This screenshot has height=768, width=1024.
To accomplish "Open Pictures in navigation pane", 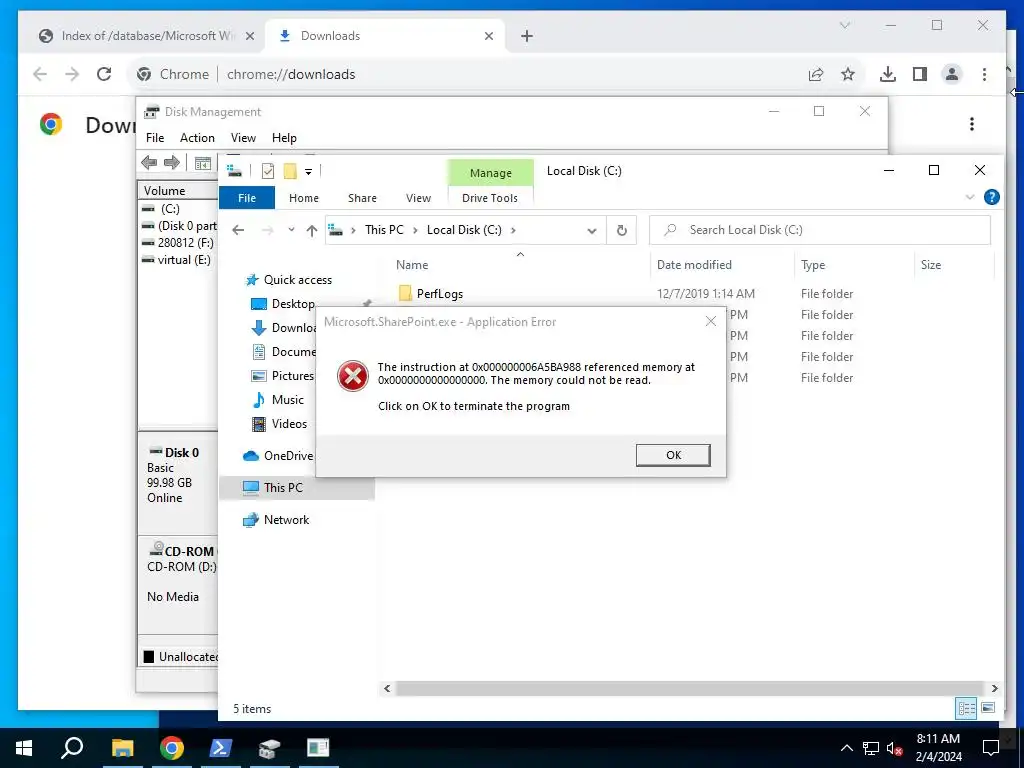I will coord(293,376).
